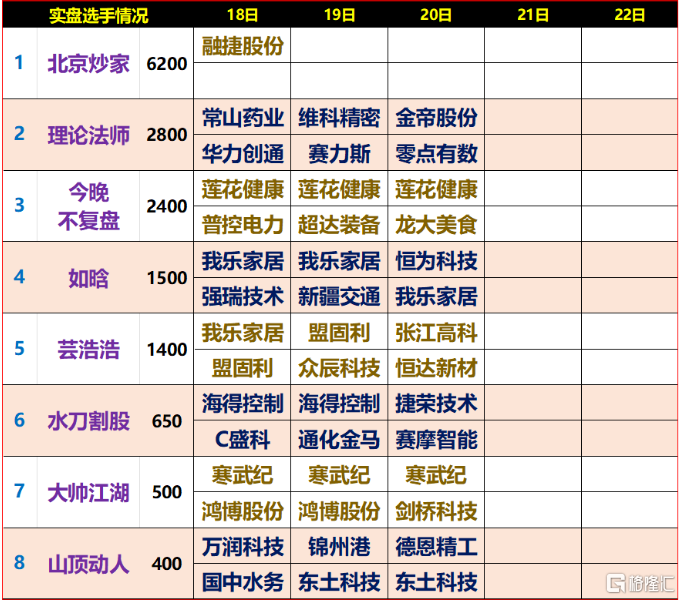681x600 pixels.
Task: Click the 维科精密 cell
Action: (339, 117)
